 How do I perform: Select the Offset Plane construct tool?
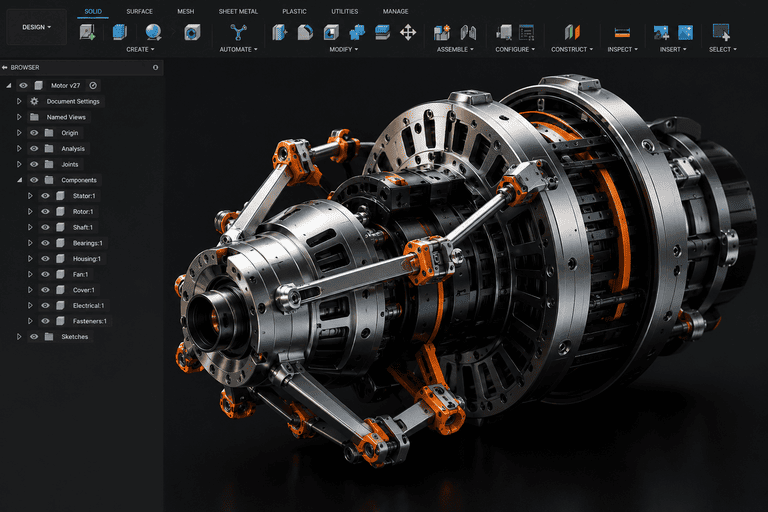572,32
